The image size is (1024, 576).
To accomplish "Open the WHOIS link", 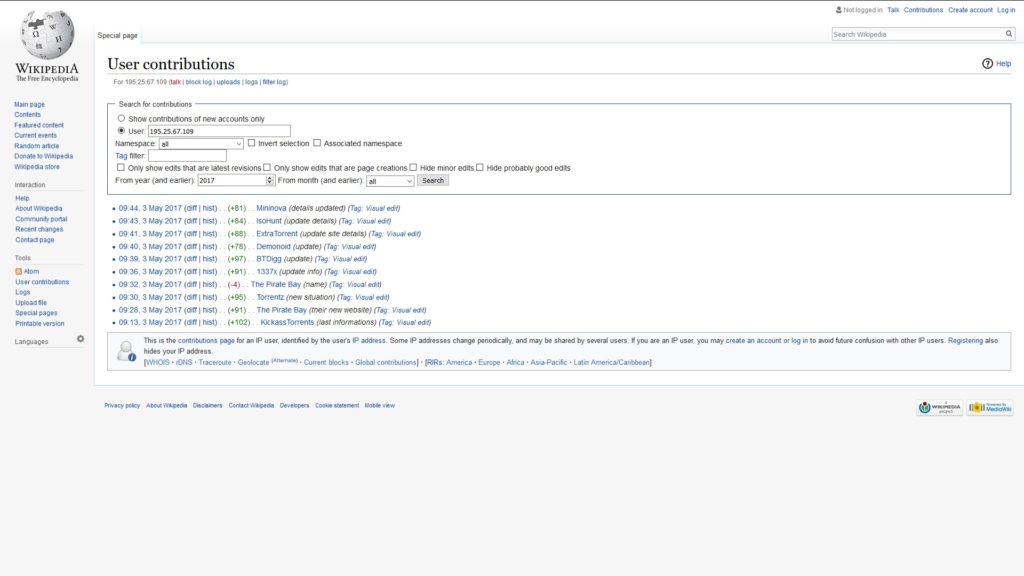I will click(x=157, y=362).
